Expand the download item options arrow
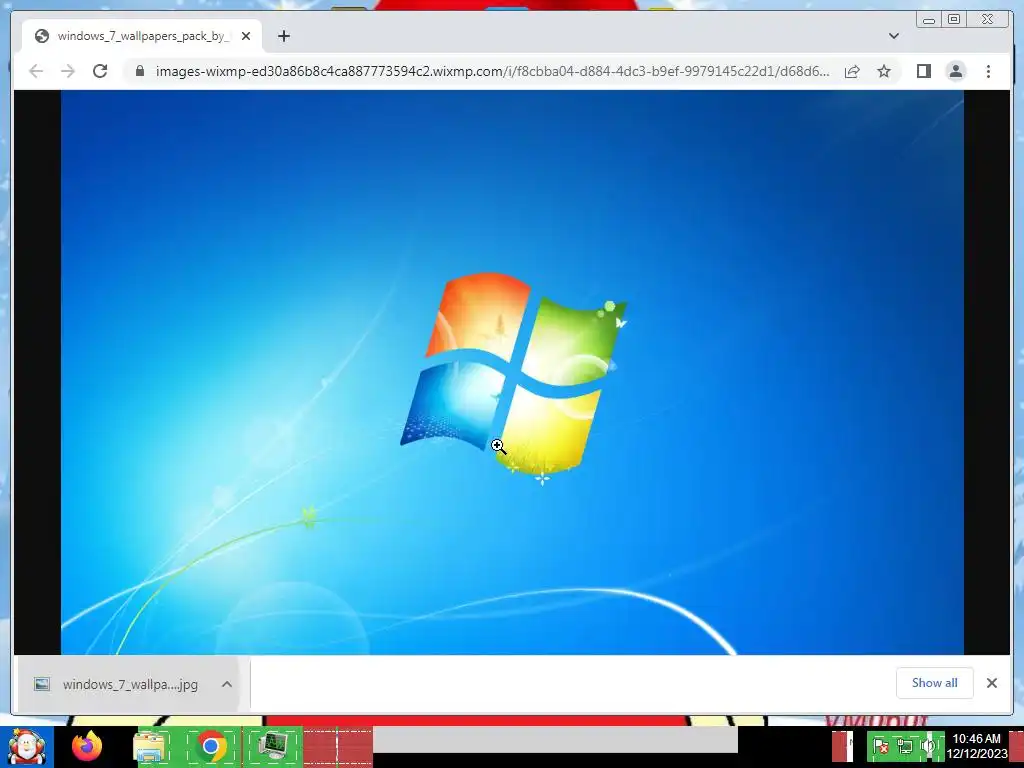Image resolution: width=1024 pixels, height=768 pixels. coord(227,684)
